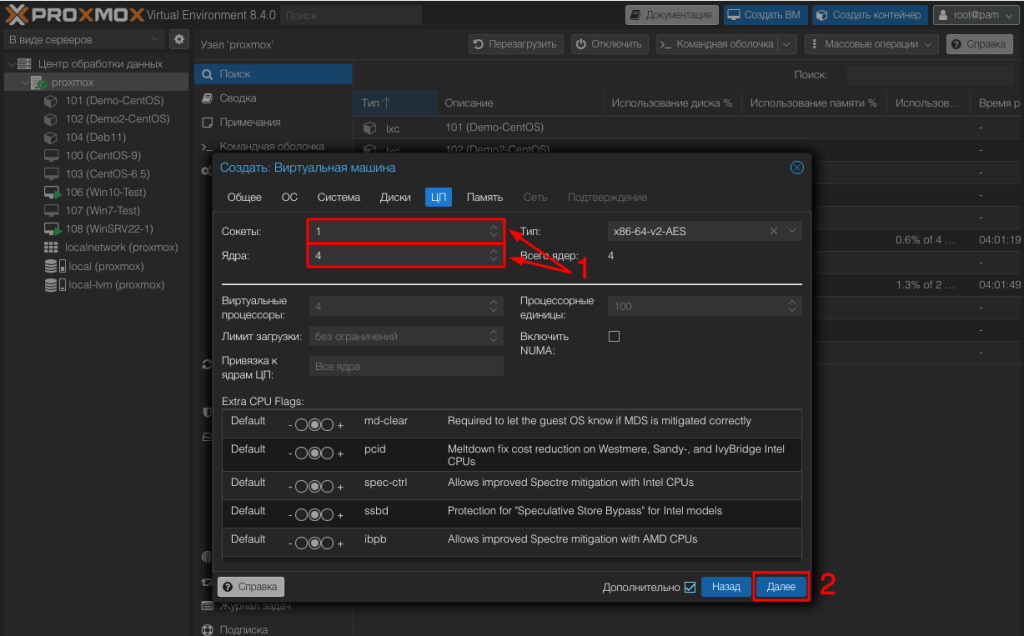
Task: Click the gear icon beside server view selector
Action: [x=179, y=39]
